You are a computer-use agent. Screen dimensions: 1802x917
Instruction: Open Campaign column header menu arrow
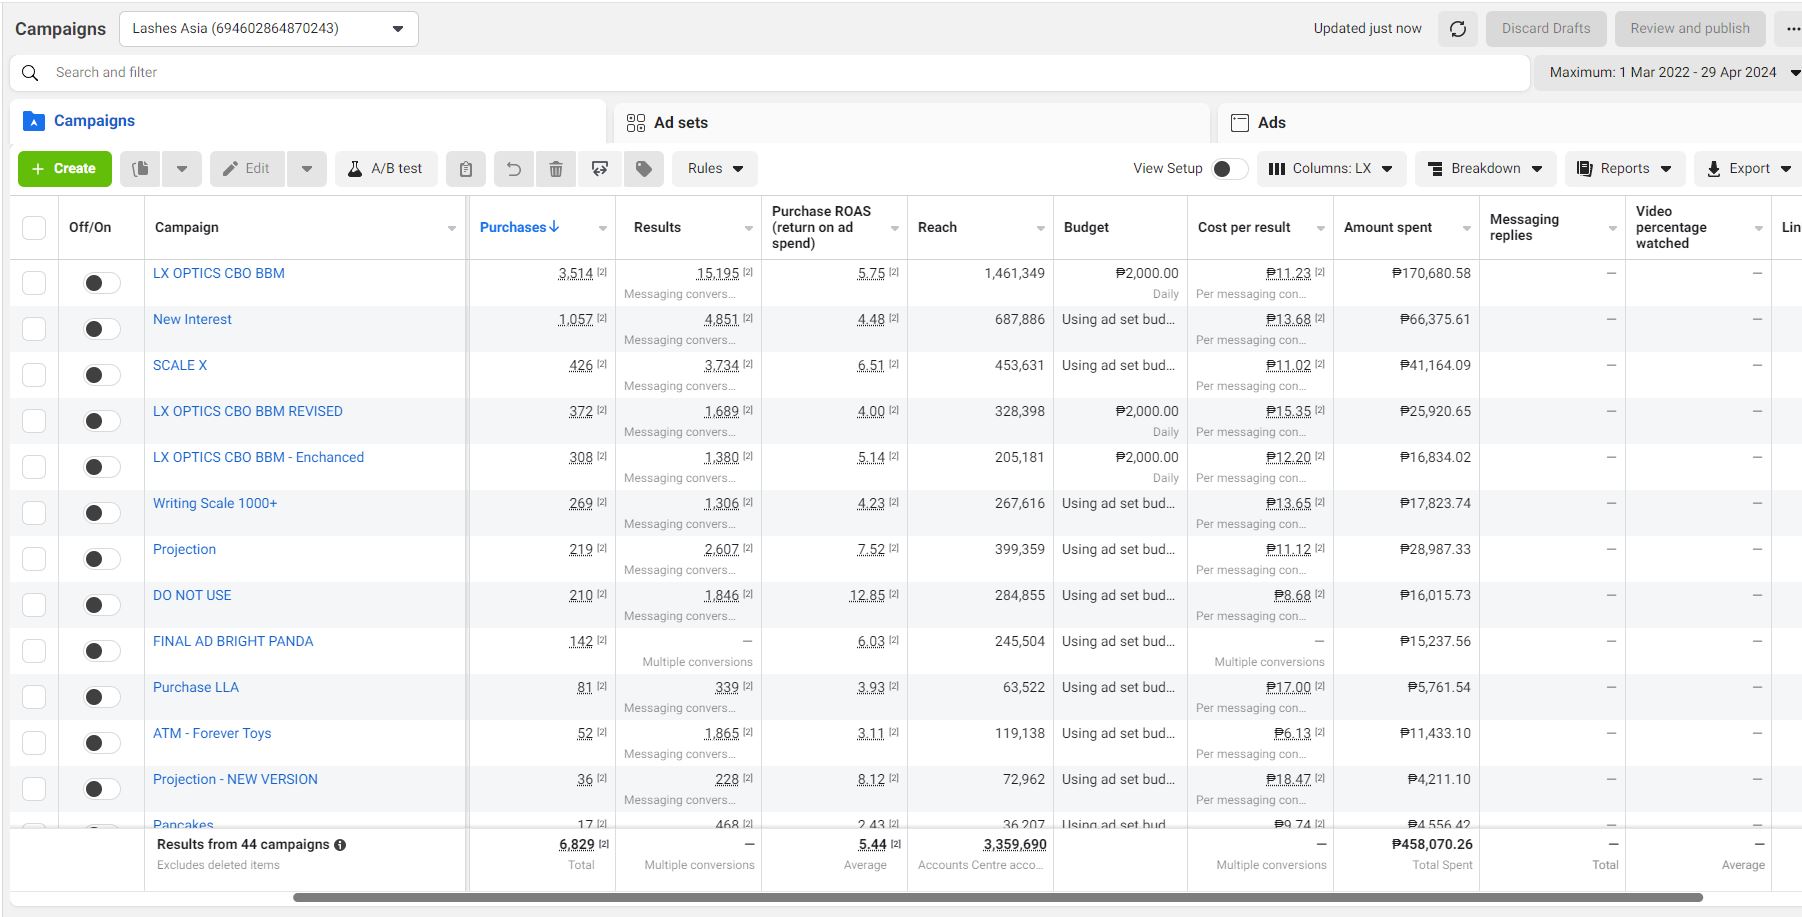tap(452, 229)
